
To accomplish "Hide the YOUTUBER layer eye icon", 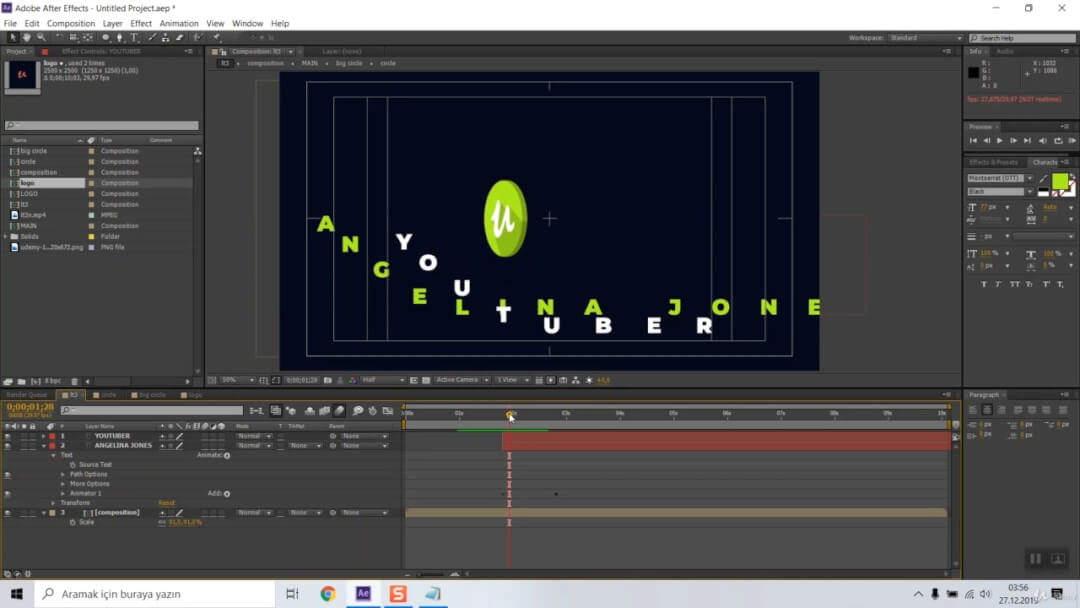I will pos(8,436).
